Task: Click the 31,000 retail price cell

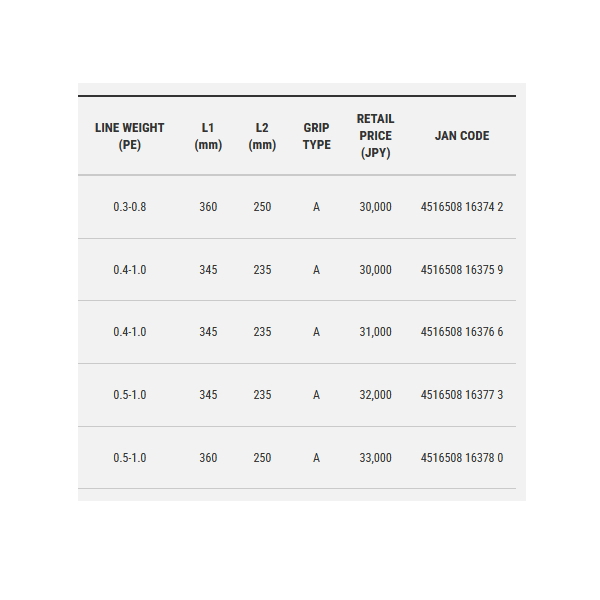Action: (375, 332)
